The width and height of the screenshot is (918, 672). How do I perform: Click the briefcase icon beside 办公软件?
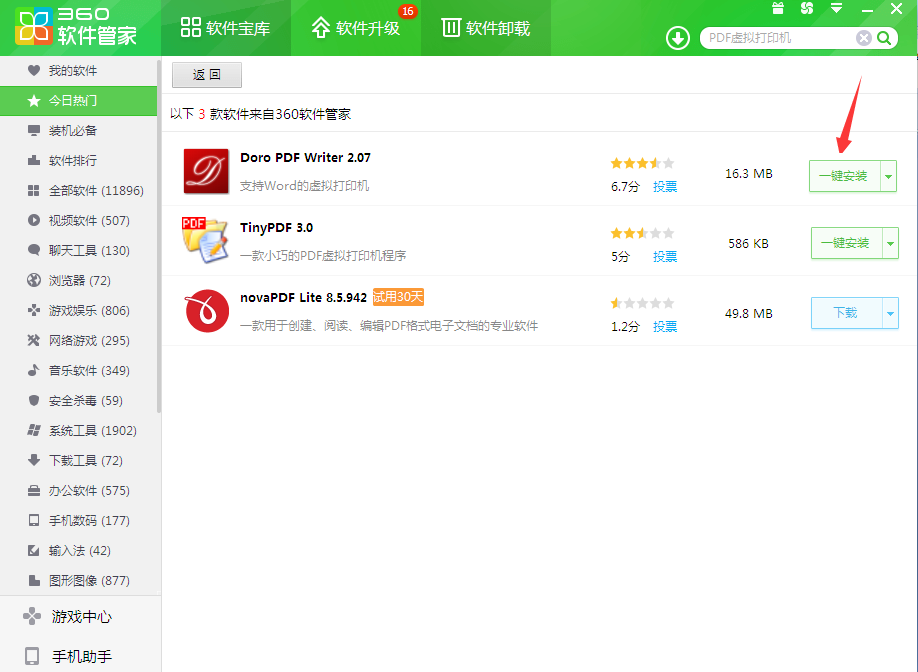pyautogui.click(x=34, y=491)
